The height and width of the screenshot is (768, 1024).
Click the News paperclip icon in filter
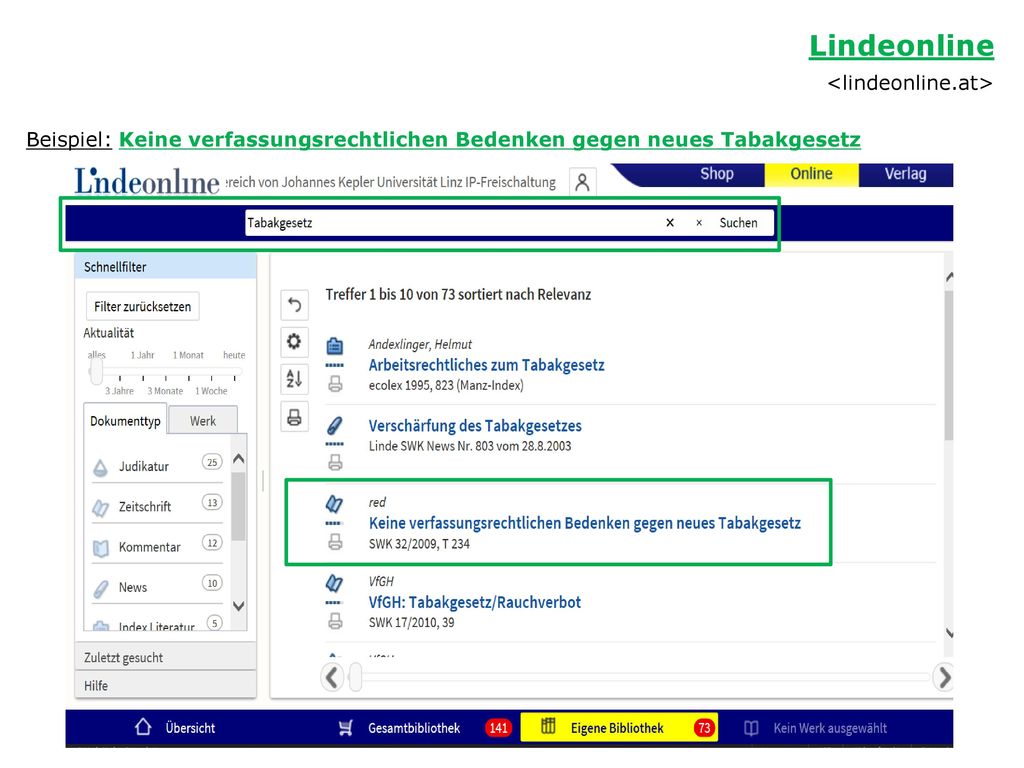[101, 588]
